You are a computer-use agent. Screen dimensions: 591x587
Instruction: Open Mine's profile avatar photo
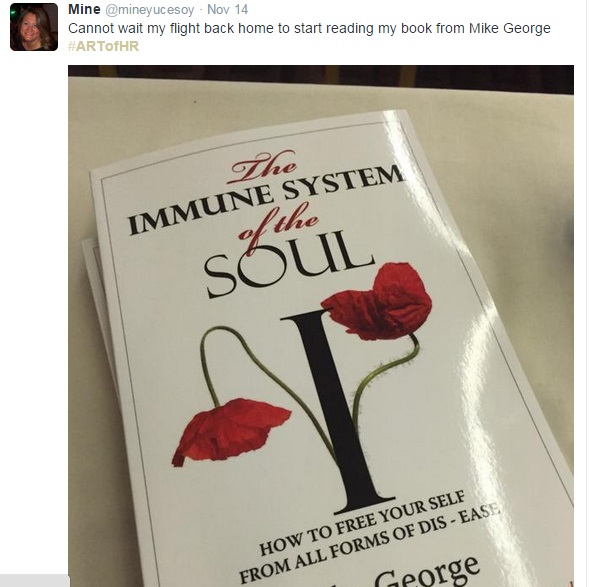34,27
